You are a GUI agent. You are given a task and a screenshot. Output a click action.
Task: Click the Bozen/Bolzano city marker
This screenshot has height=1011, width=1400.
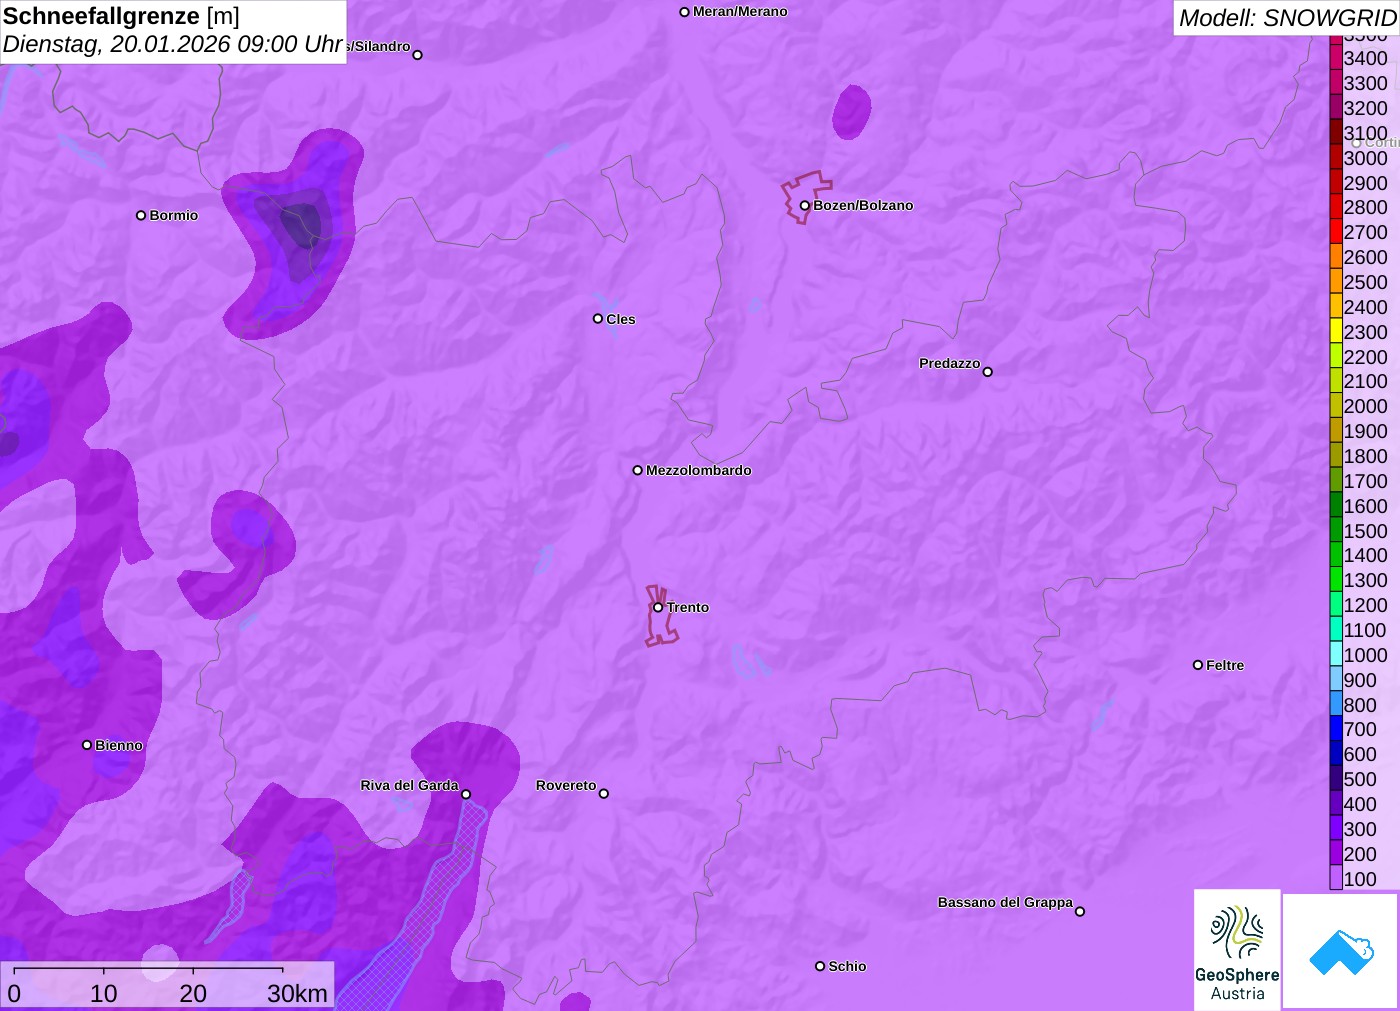(x=804, y=206)
